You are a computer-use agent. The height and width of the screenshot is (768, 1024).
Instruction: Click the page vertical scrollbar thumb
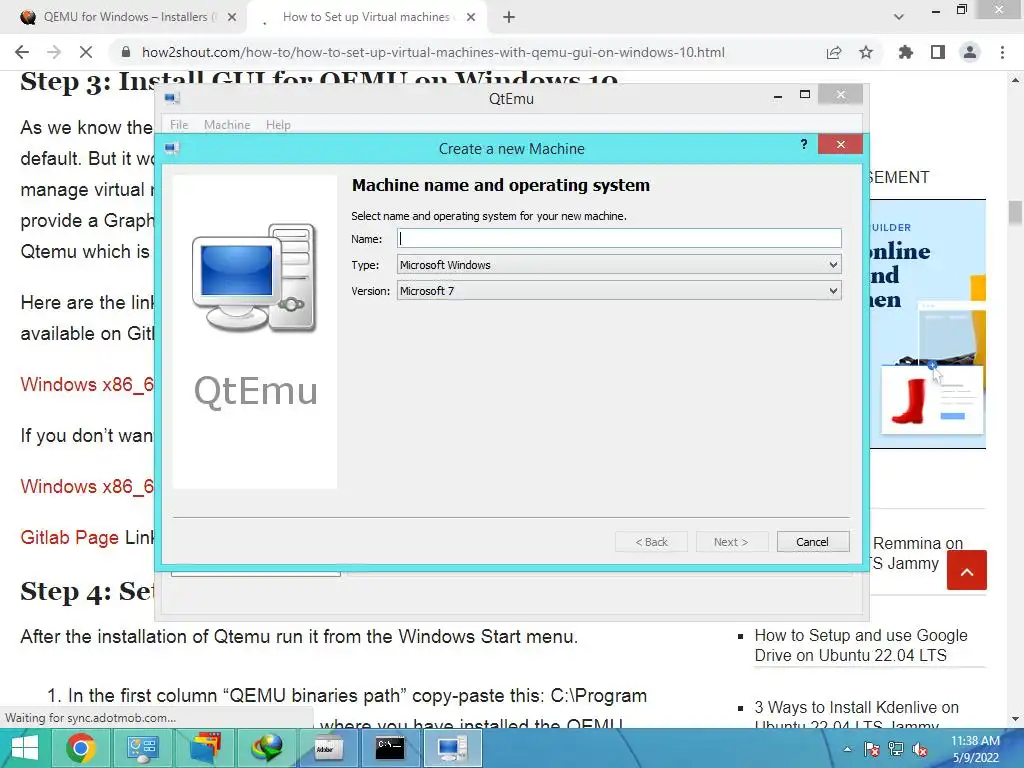tap(1015, 214)
